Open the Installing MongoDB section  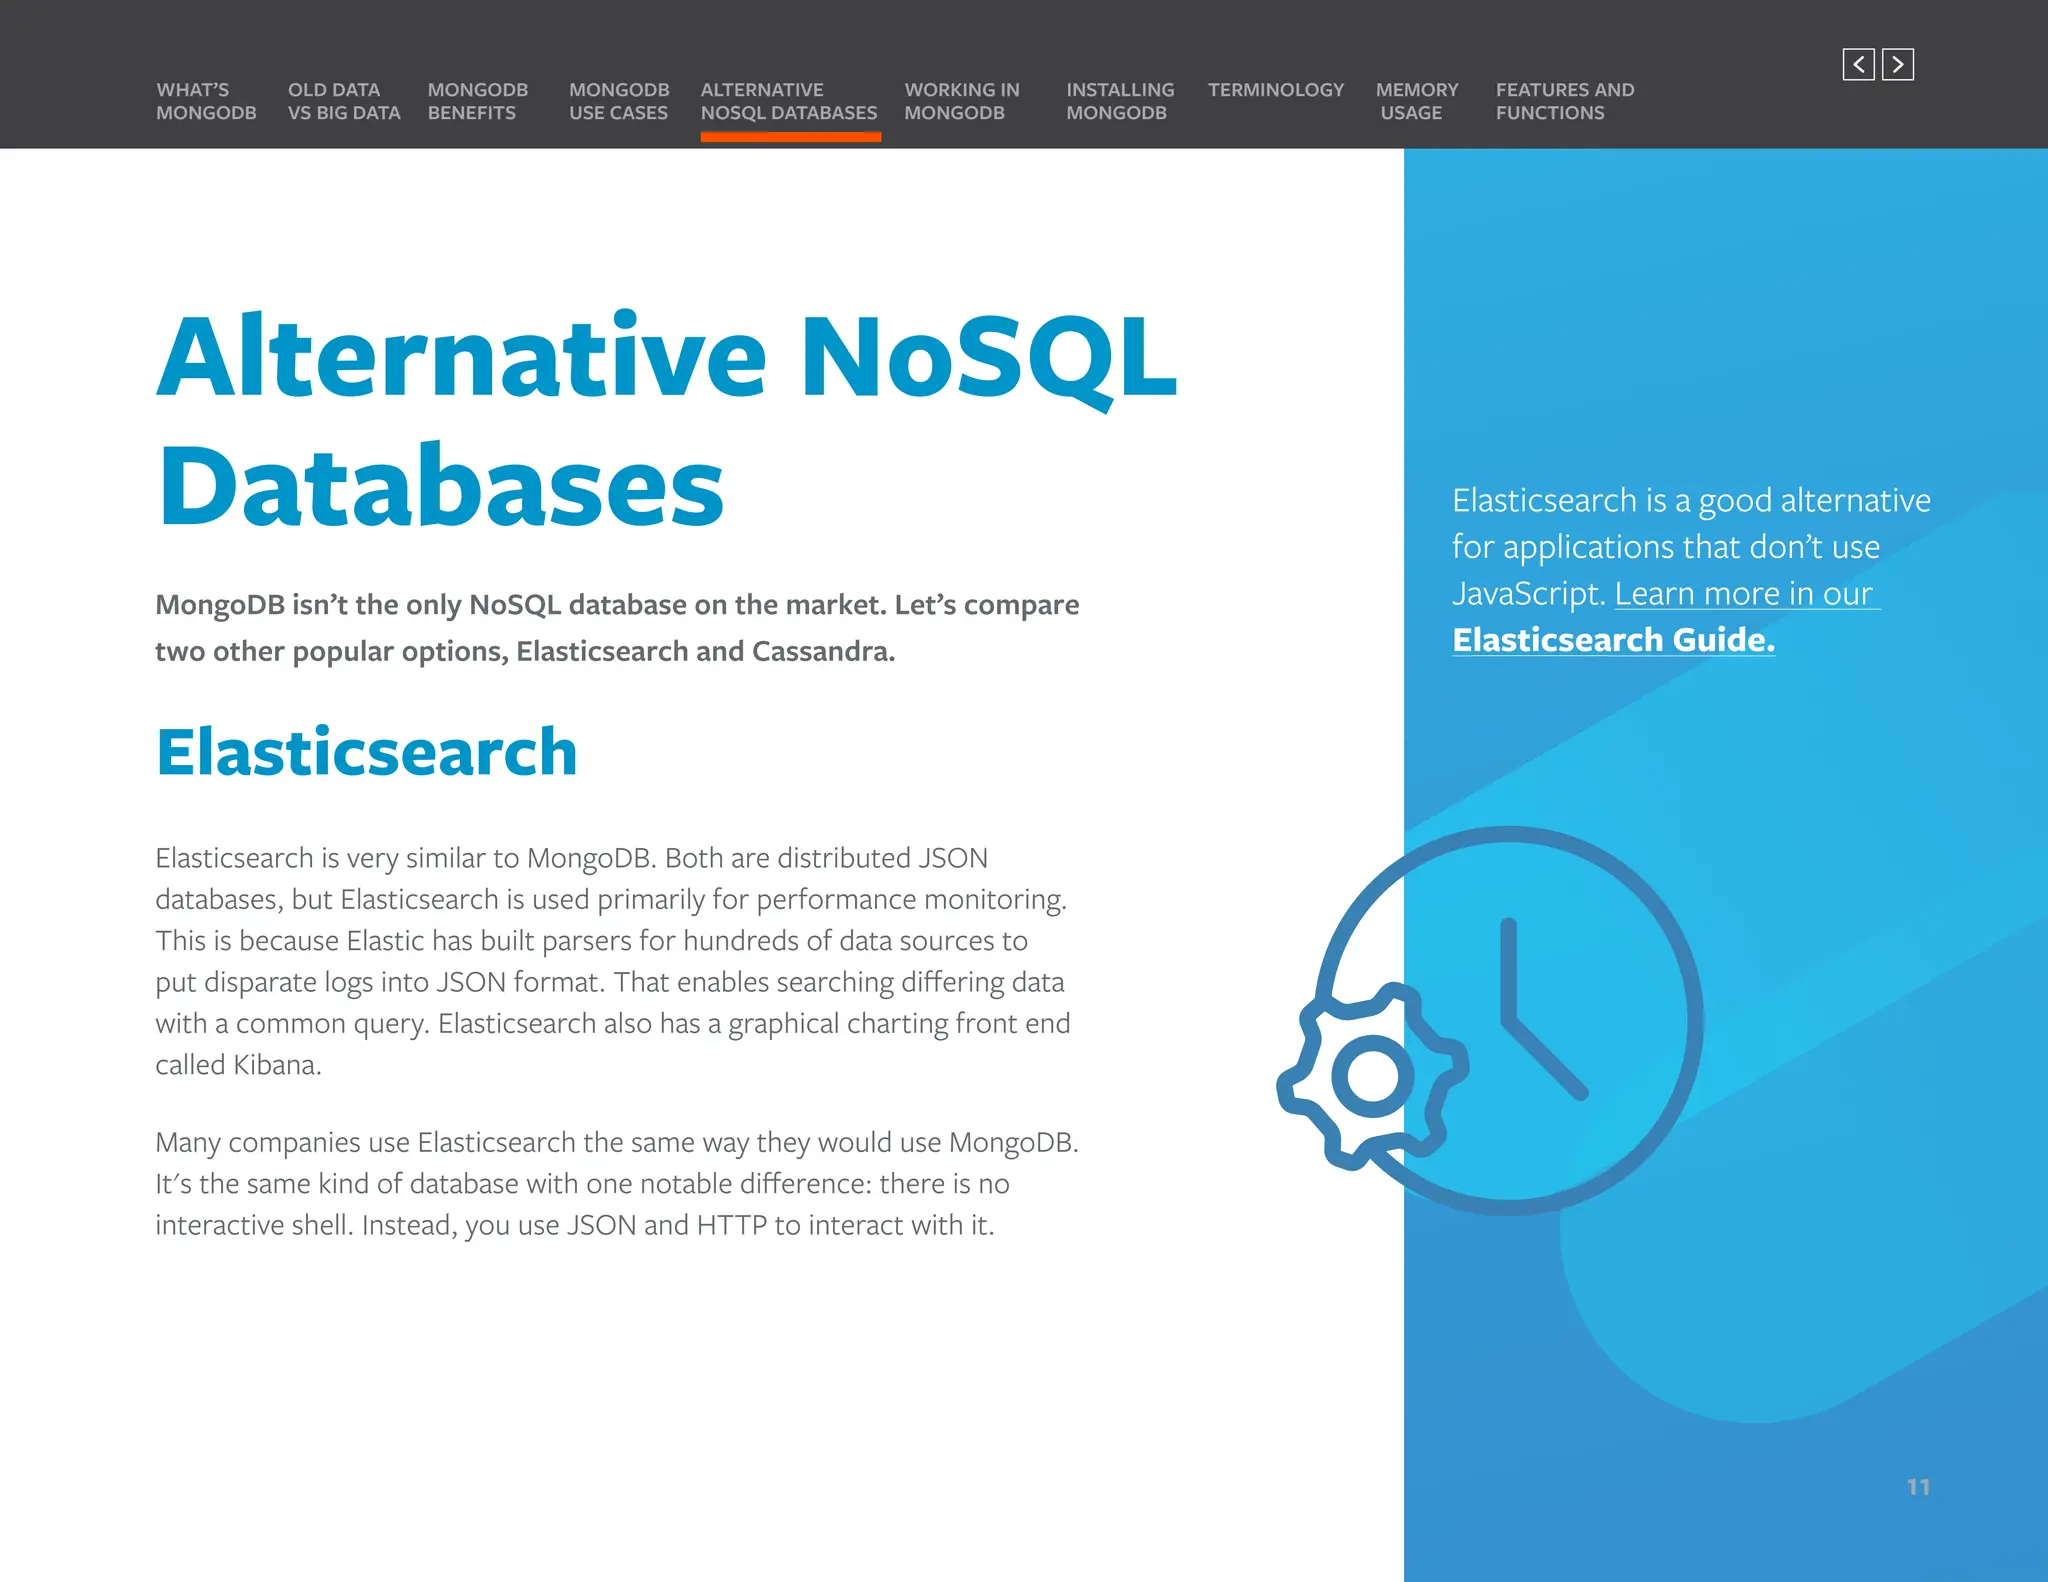coord(1119,101)
